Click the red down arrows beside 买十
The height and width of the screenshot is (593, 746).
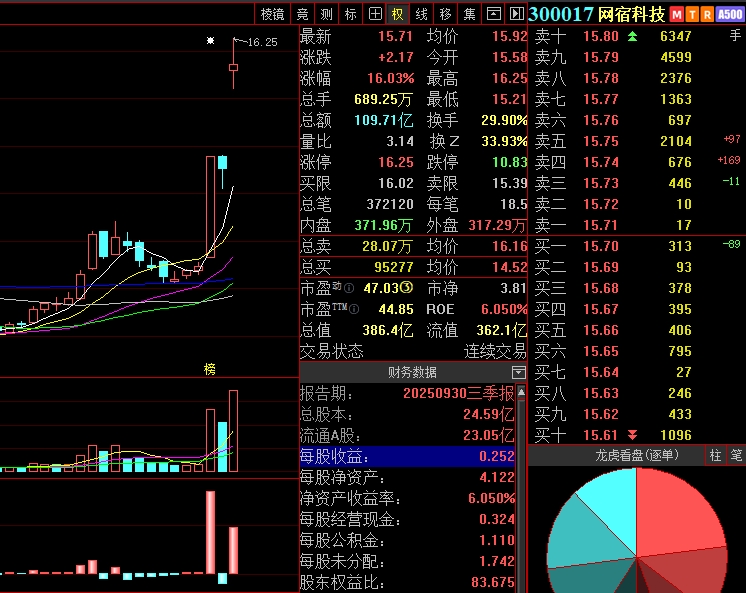(632, 435)
